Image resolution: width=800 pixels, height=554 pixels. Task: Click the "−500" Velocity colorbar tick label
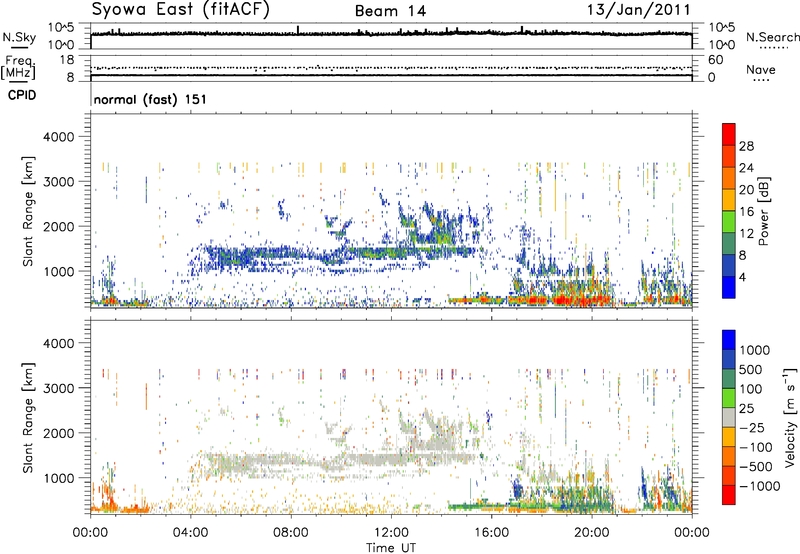[756, 467]
